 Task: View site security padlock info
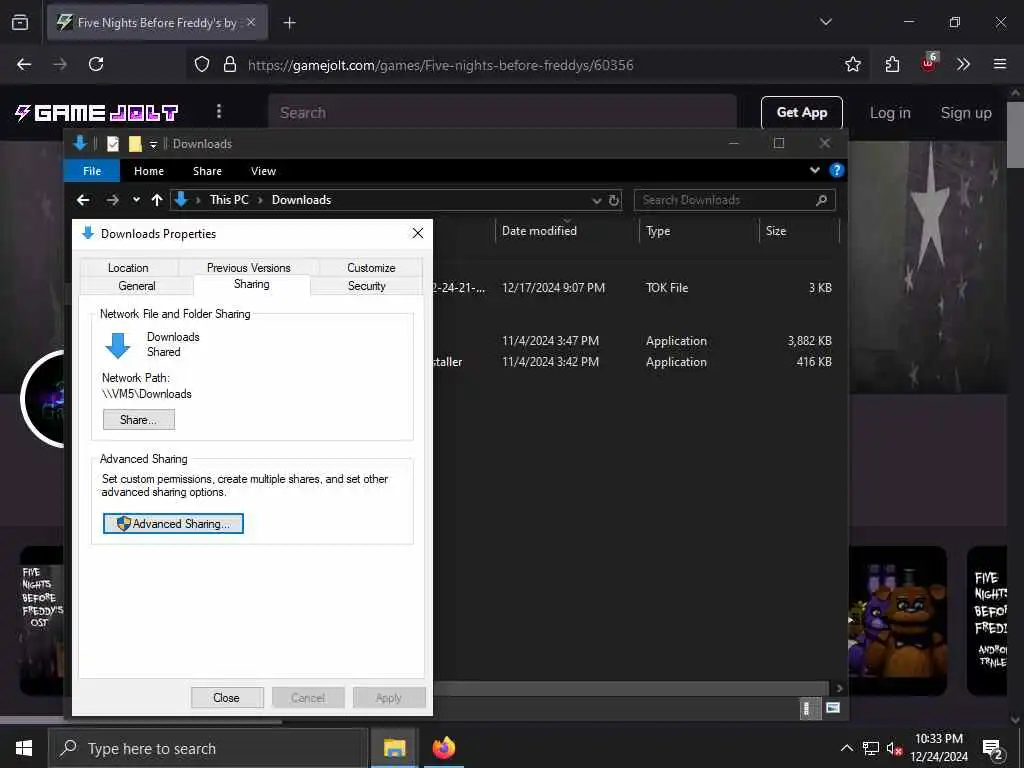click(229, 64)
